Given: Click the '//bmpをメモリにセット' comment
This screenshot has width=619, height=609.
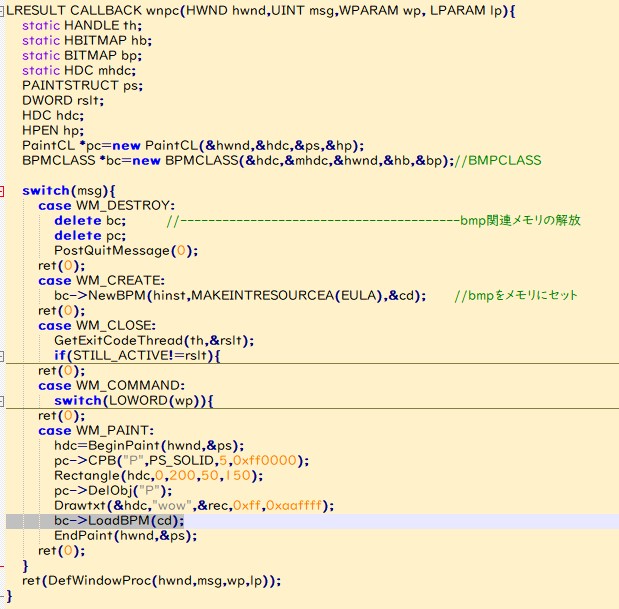Looking at the screenshot, I should 516,296.
